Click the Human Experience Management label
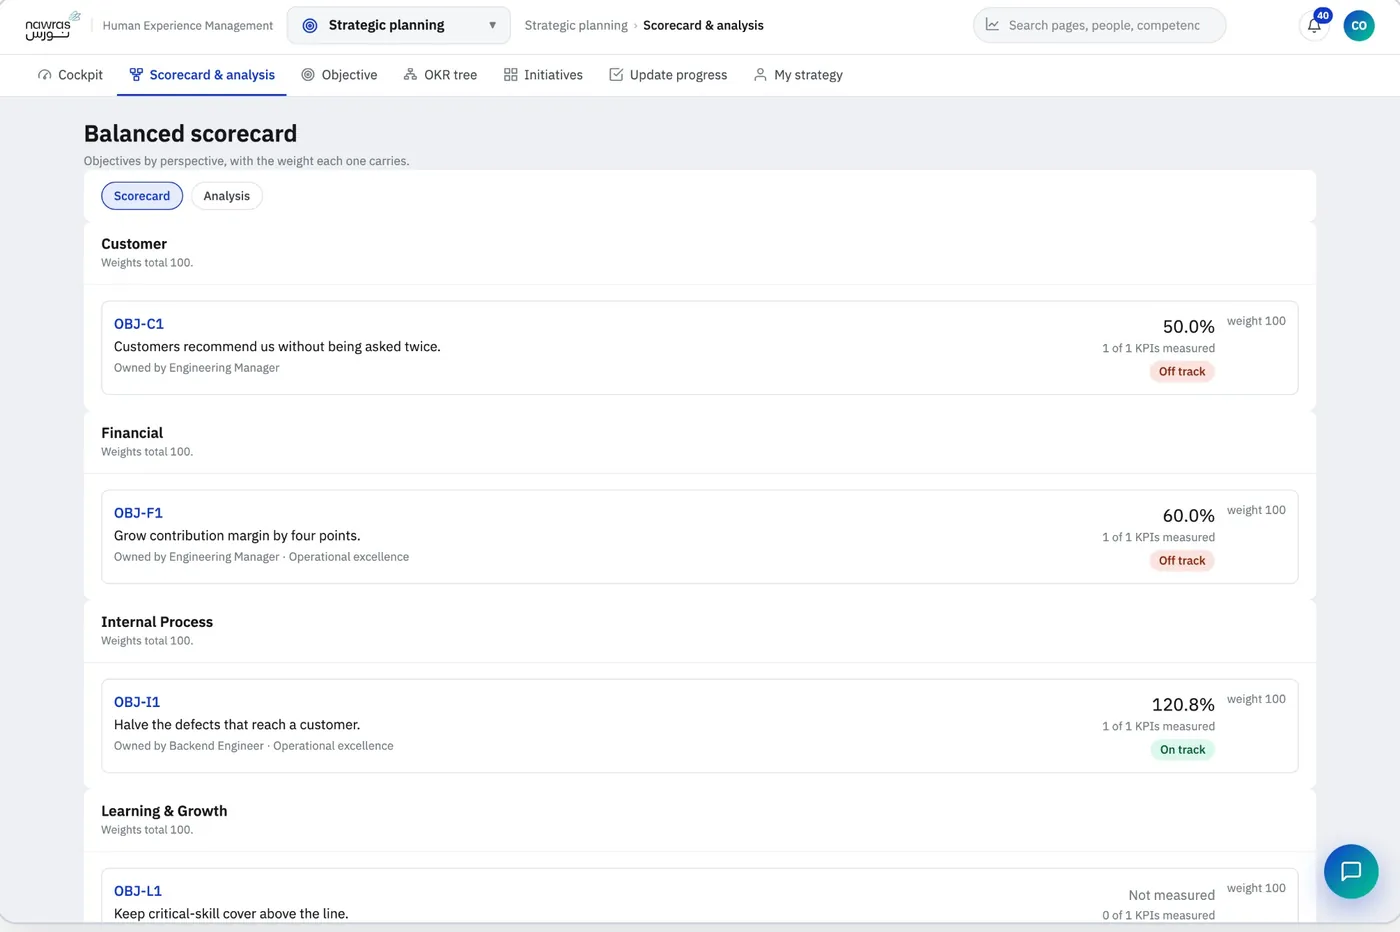Image resolution: width=1400 pixels, height=932 pixels. pos(188,26)
